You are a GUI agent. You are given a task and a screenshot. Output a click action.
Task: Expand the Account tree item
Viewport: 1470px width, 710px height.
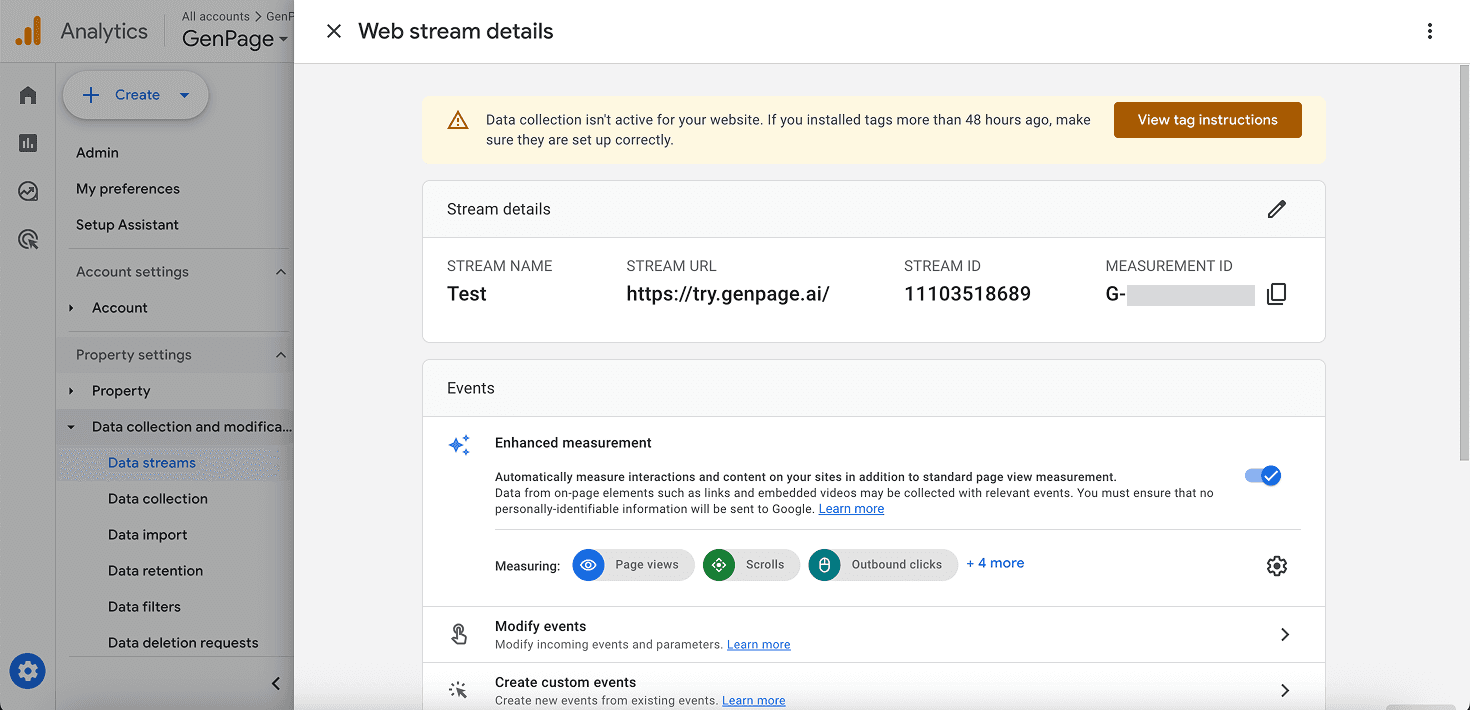point(71,308)
